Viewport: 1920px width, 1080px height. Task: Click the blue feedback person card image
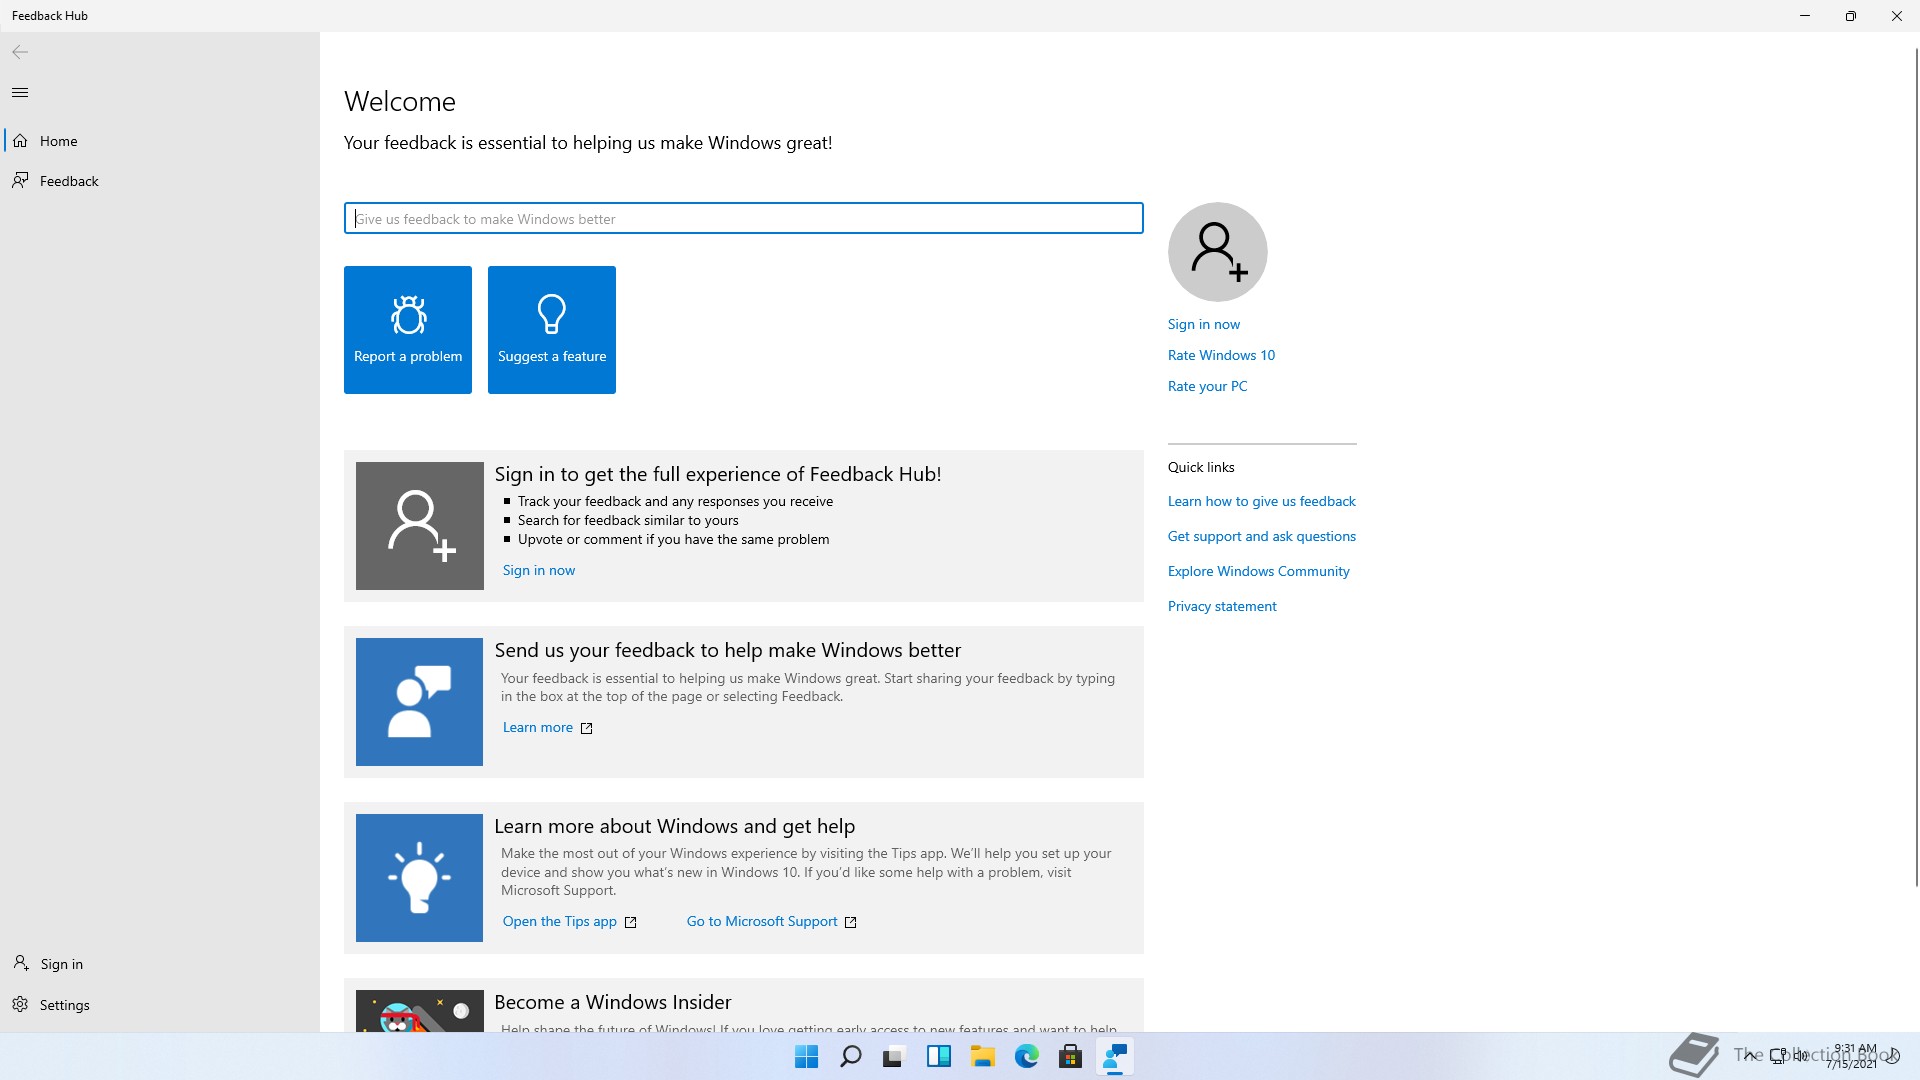[x=419, y=702]
